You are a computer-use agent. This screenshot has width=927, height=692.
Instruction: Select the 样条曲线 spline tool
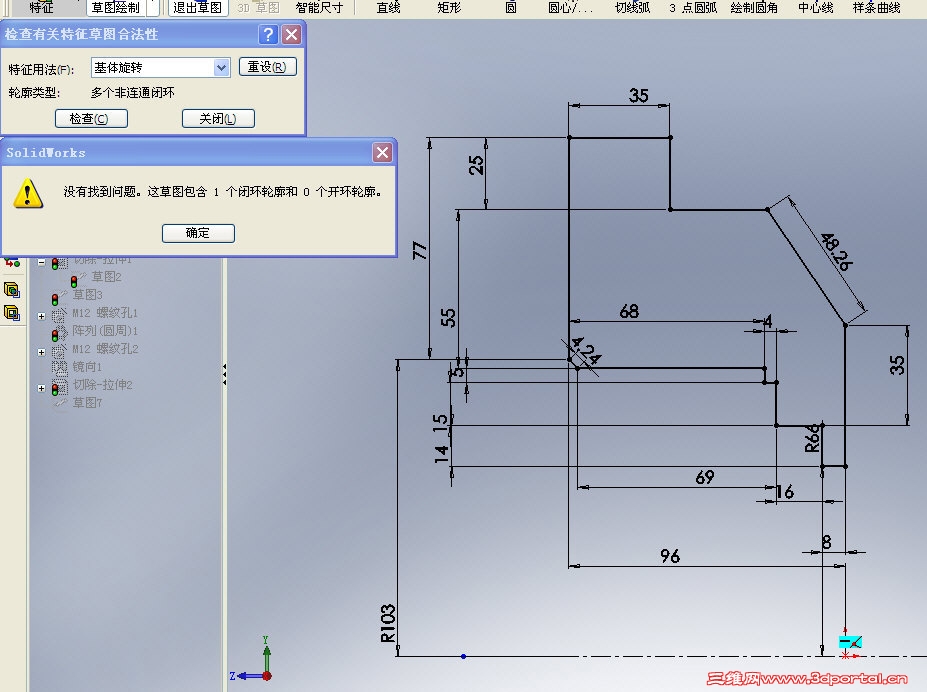coord(876,8)
